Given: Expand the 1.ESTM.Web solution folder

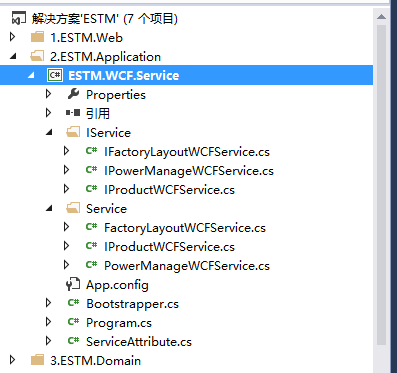Looking at the screenshot, I should pyautogui.click(x=13, y=37).
